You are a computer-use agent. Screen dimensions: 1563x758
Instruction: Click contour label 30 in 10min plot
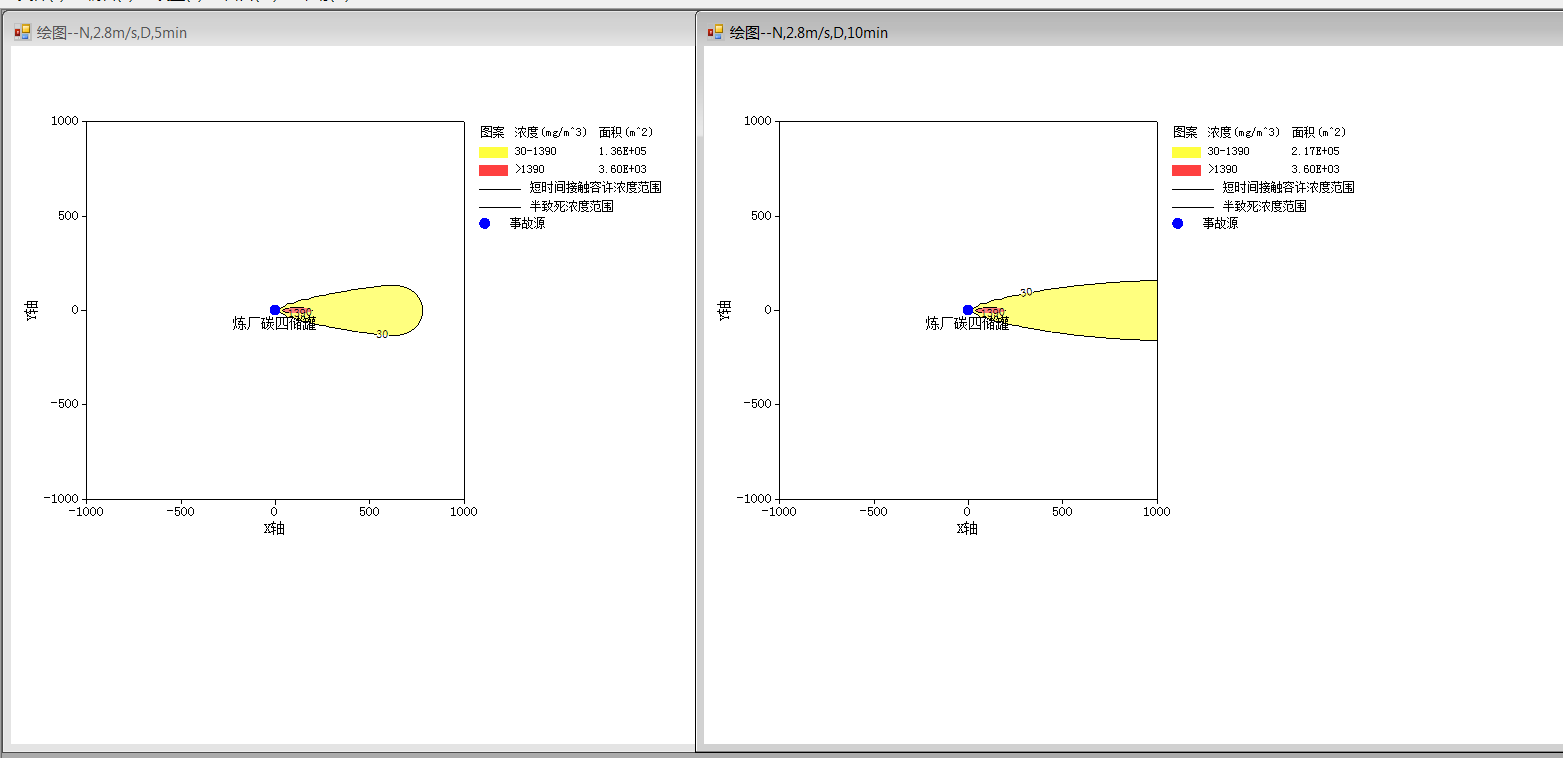(1026, 292)
